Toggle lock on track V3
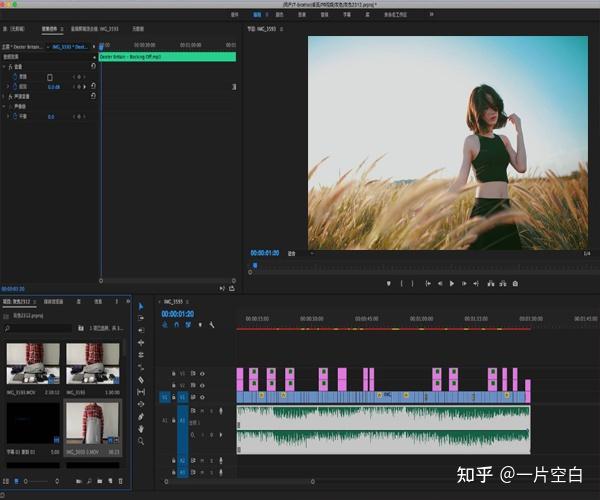Image resolution: width=600 pixels, height=500 pixels. [x=173, y=373]
